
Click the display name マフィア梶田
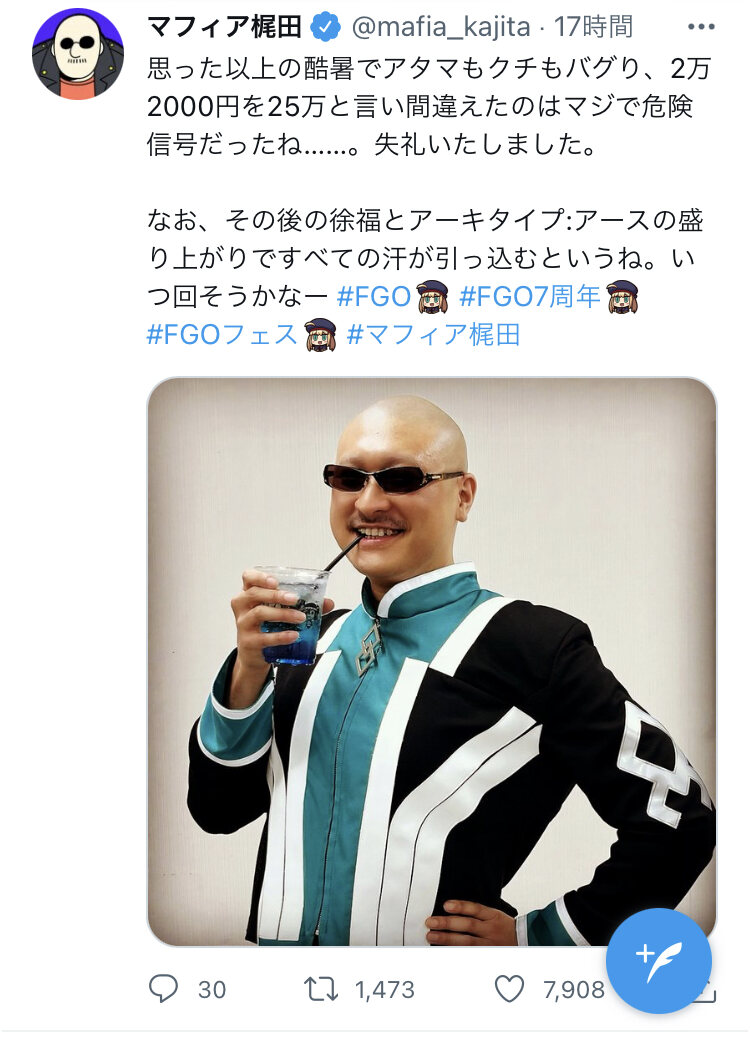224,27
